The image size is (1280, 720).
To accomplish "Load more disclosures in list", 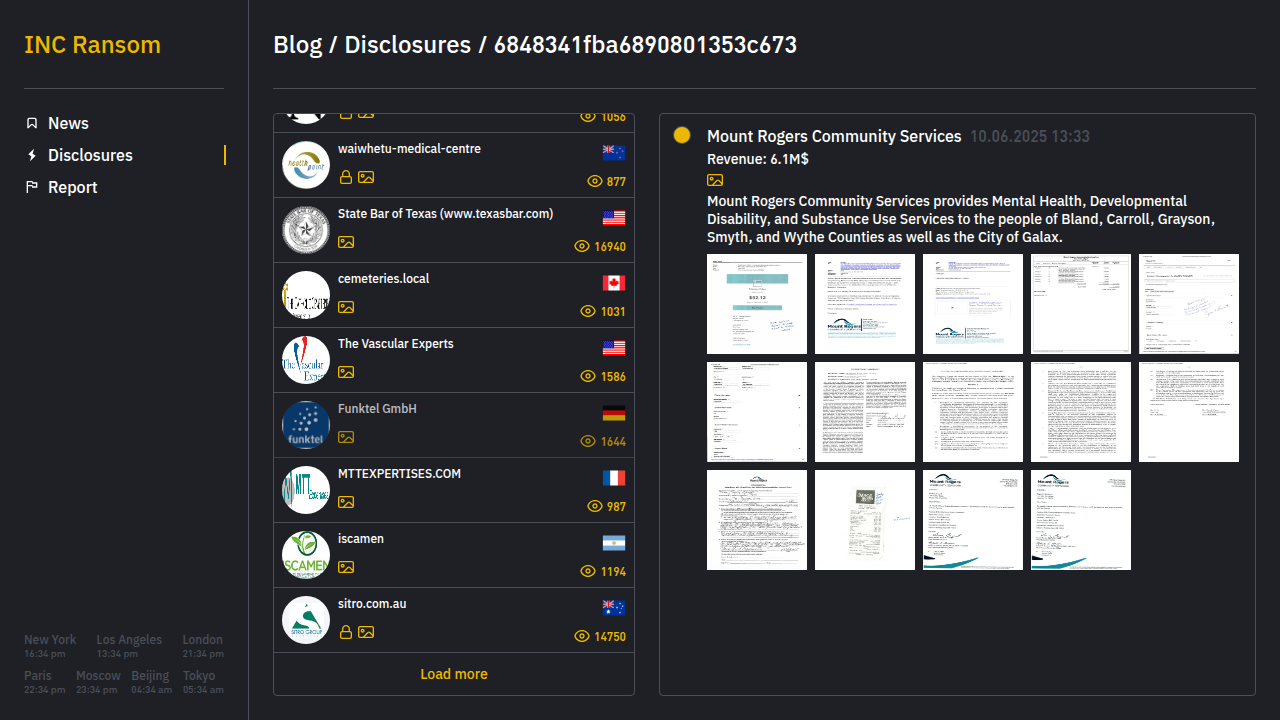I will point(454,674).
